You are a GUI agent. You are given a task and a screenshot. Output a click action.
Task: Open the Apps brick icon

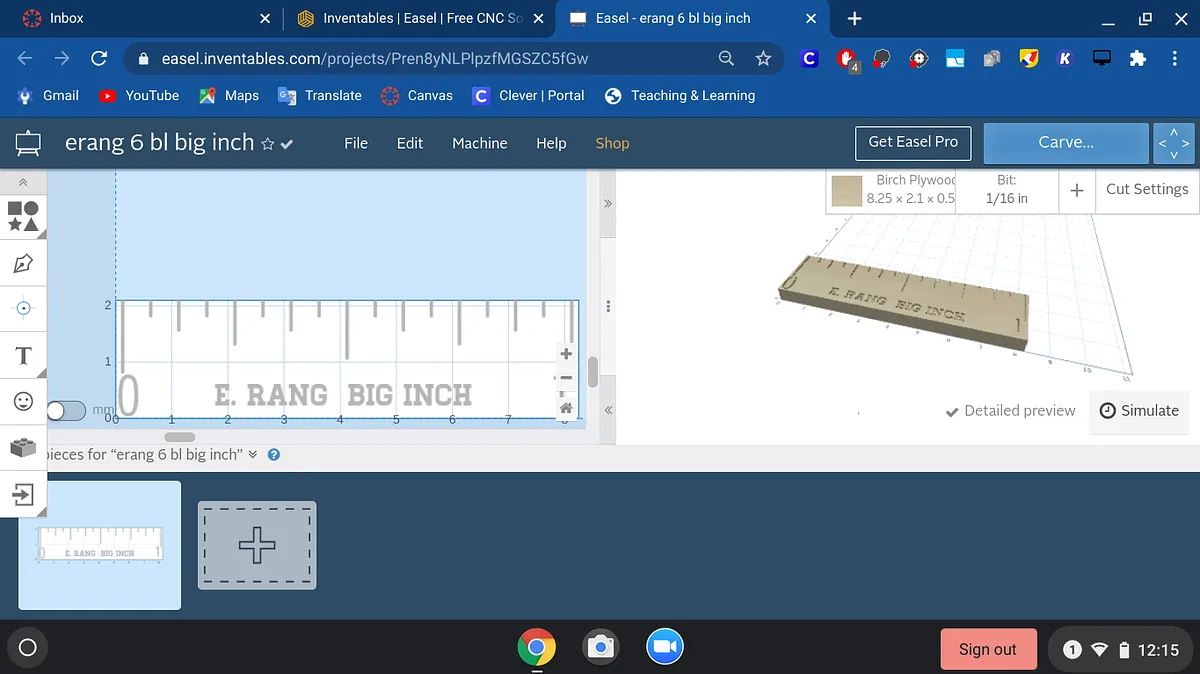23,447
